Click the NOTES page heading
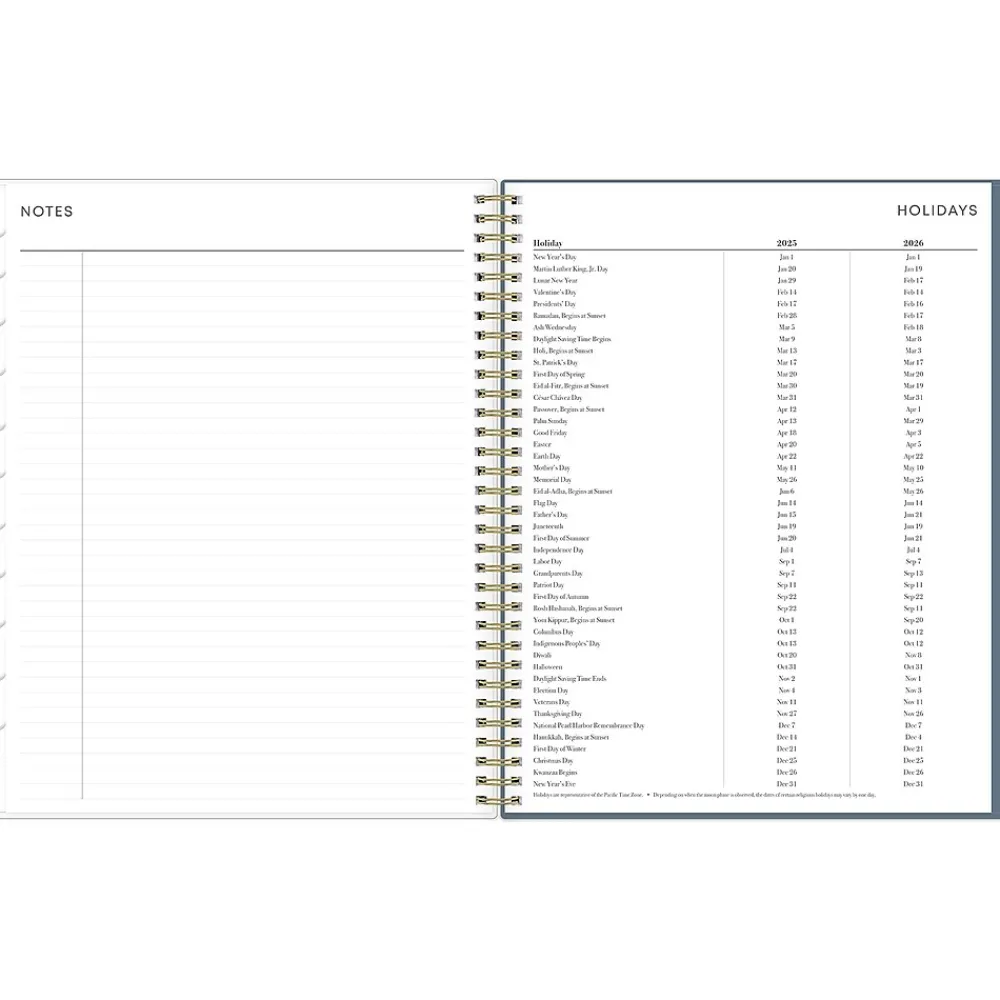1000x1000 pixels. point(47,211)
